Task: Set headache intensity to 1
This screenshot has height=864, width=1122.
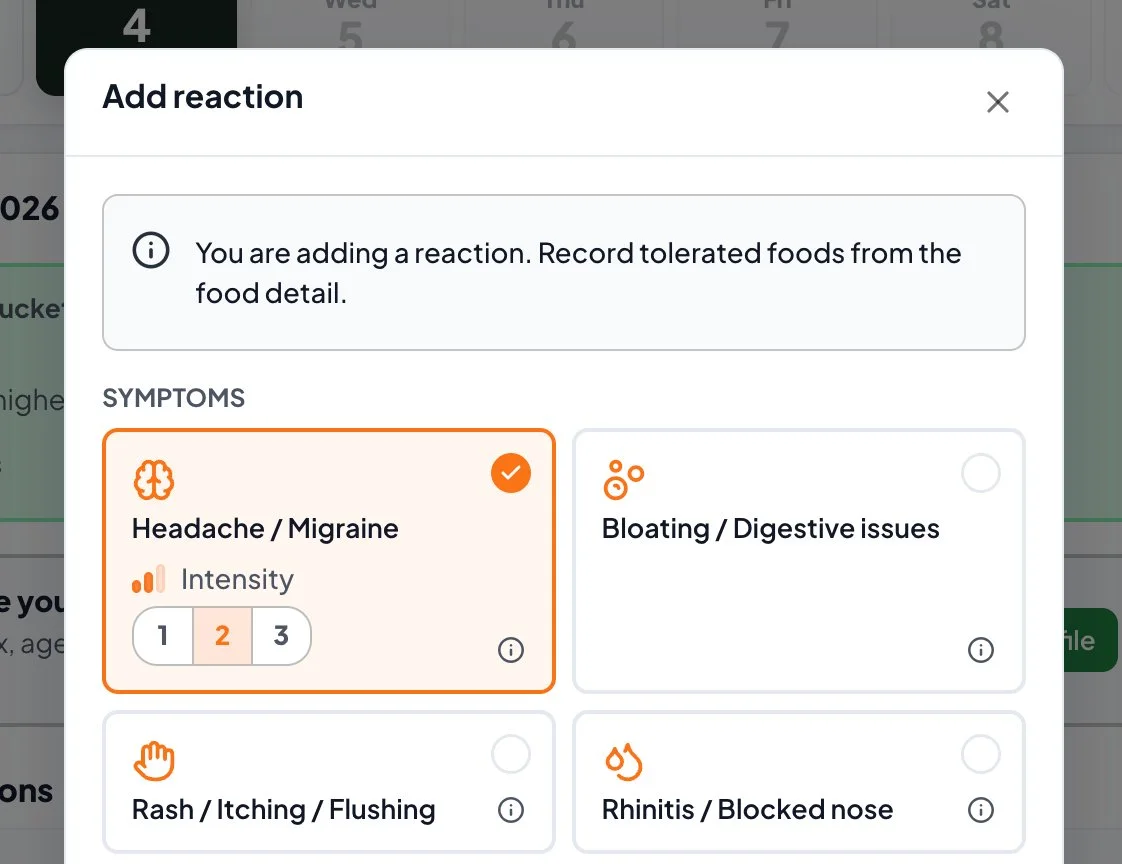Action: 163,636
